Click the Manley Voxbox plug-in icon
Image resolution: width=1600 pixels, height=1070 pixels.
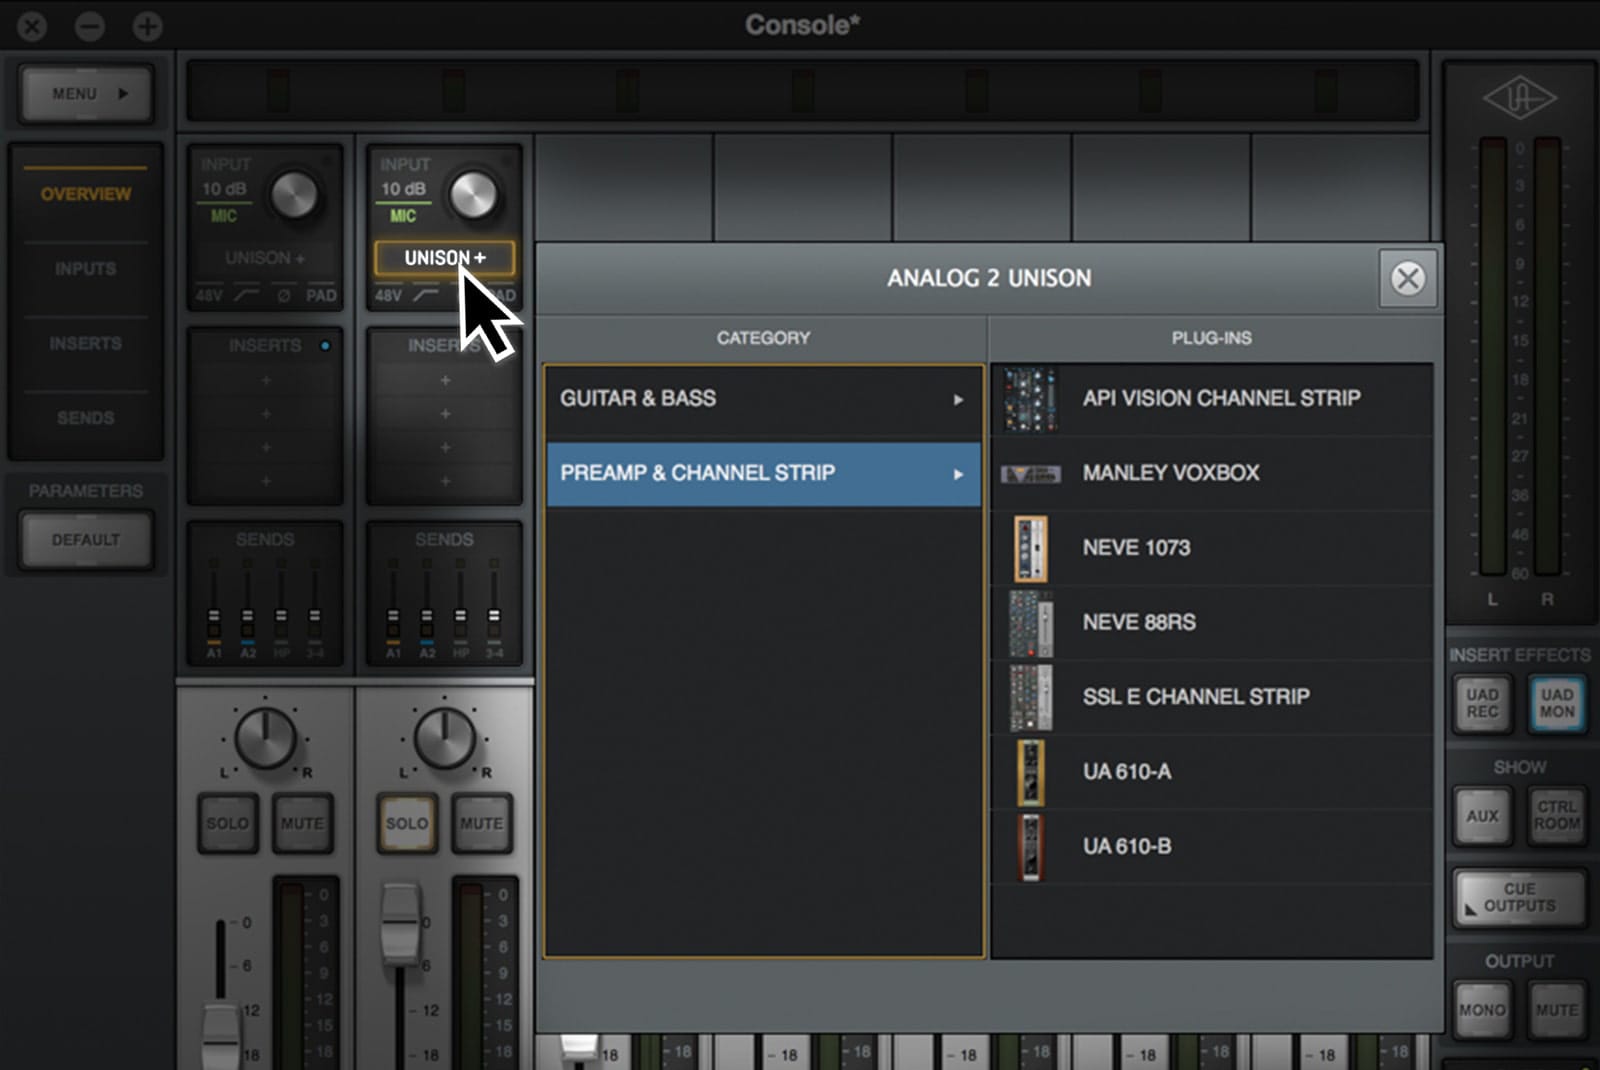point(1031,473)
